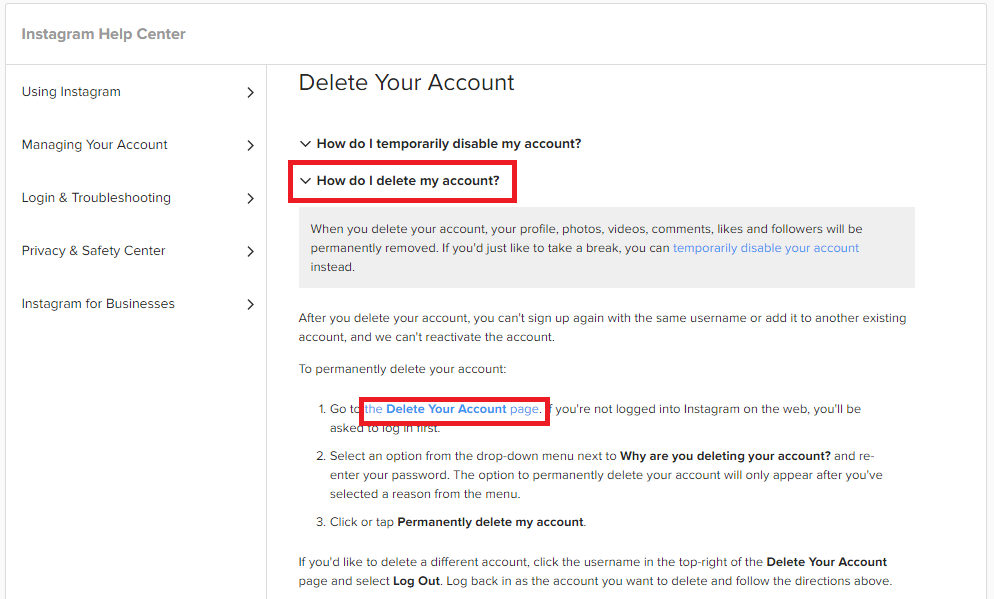This screenshot has height=599, width=994.
Task: Click chevron arrow beside Using Instagram
Action: click(250, 93)
